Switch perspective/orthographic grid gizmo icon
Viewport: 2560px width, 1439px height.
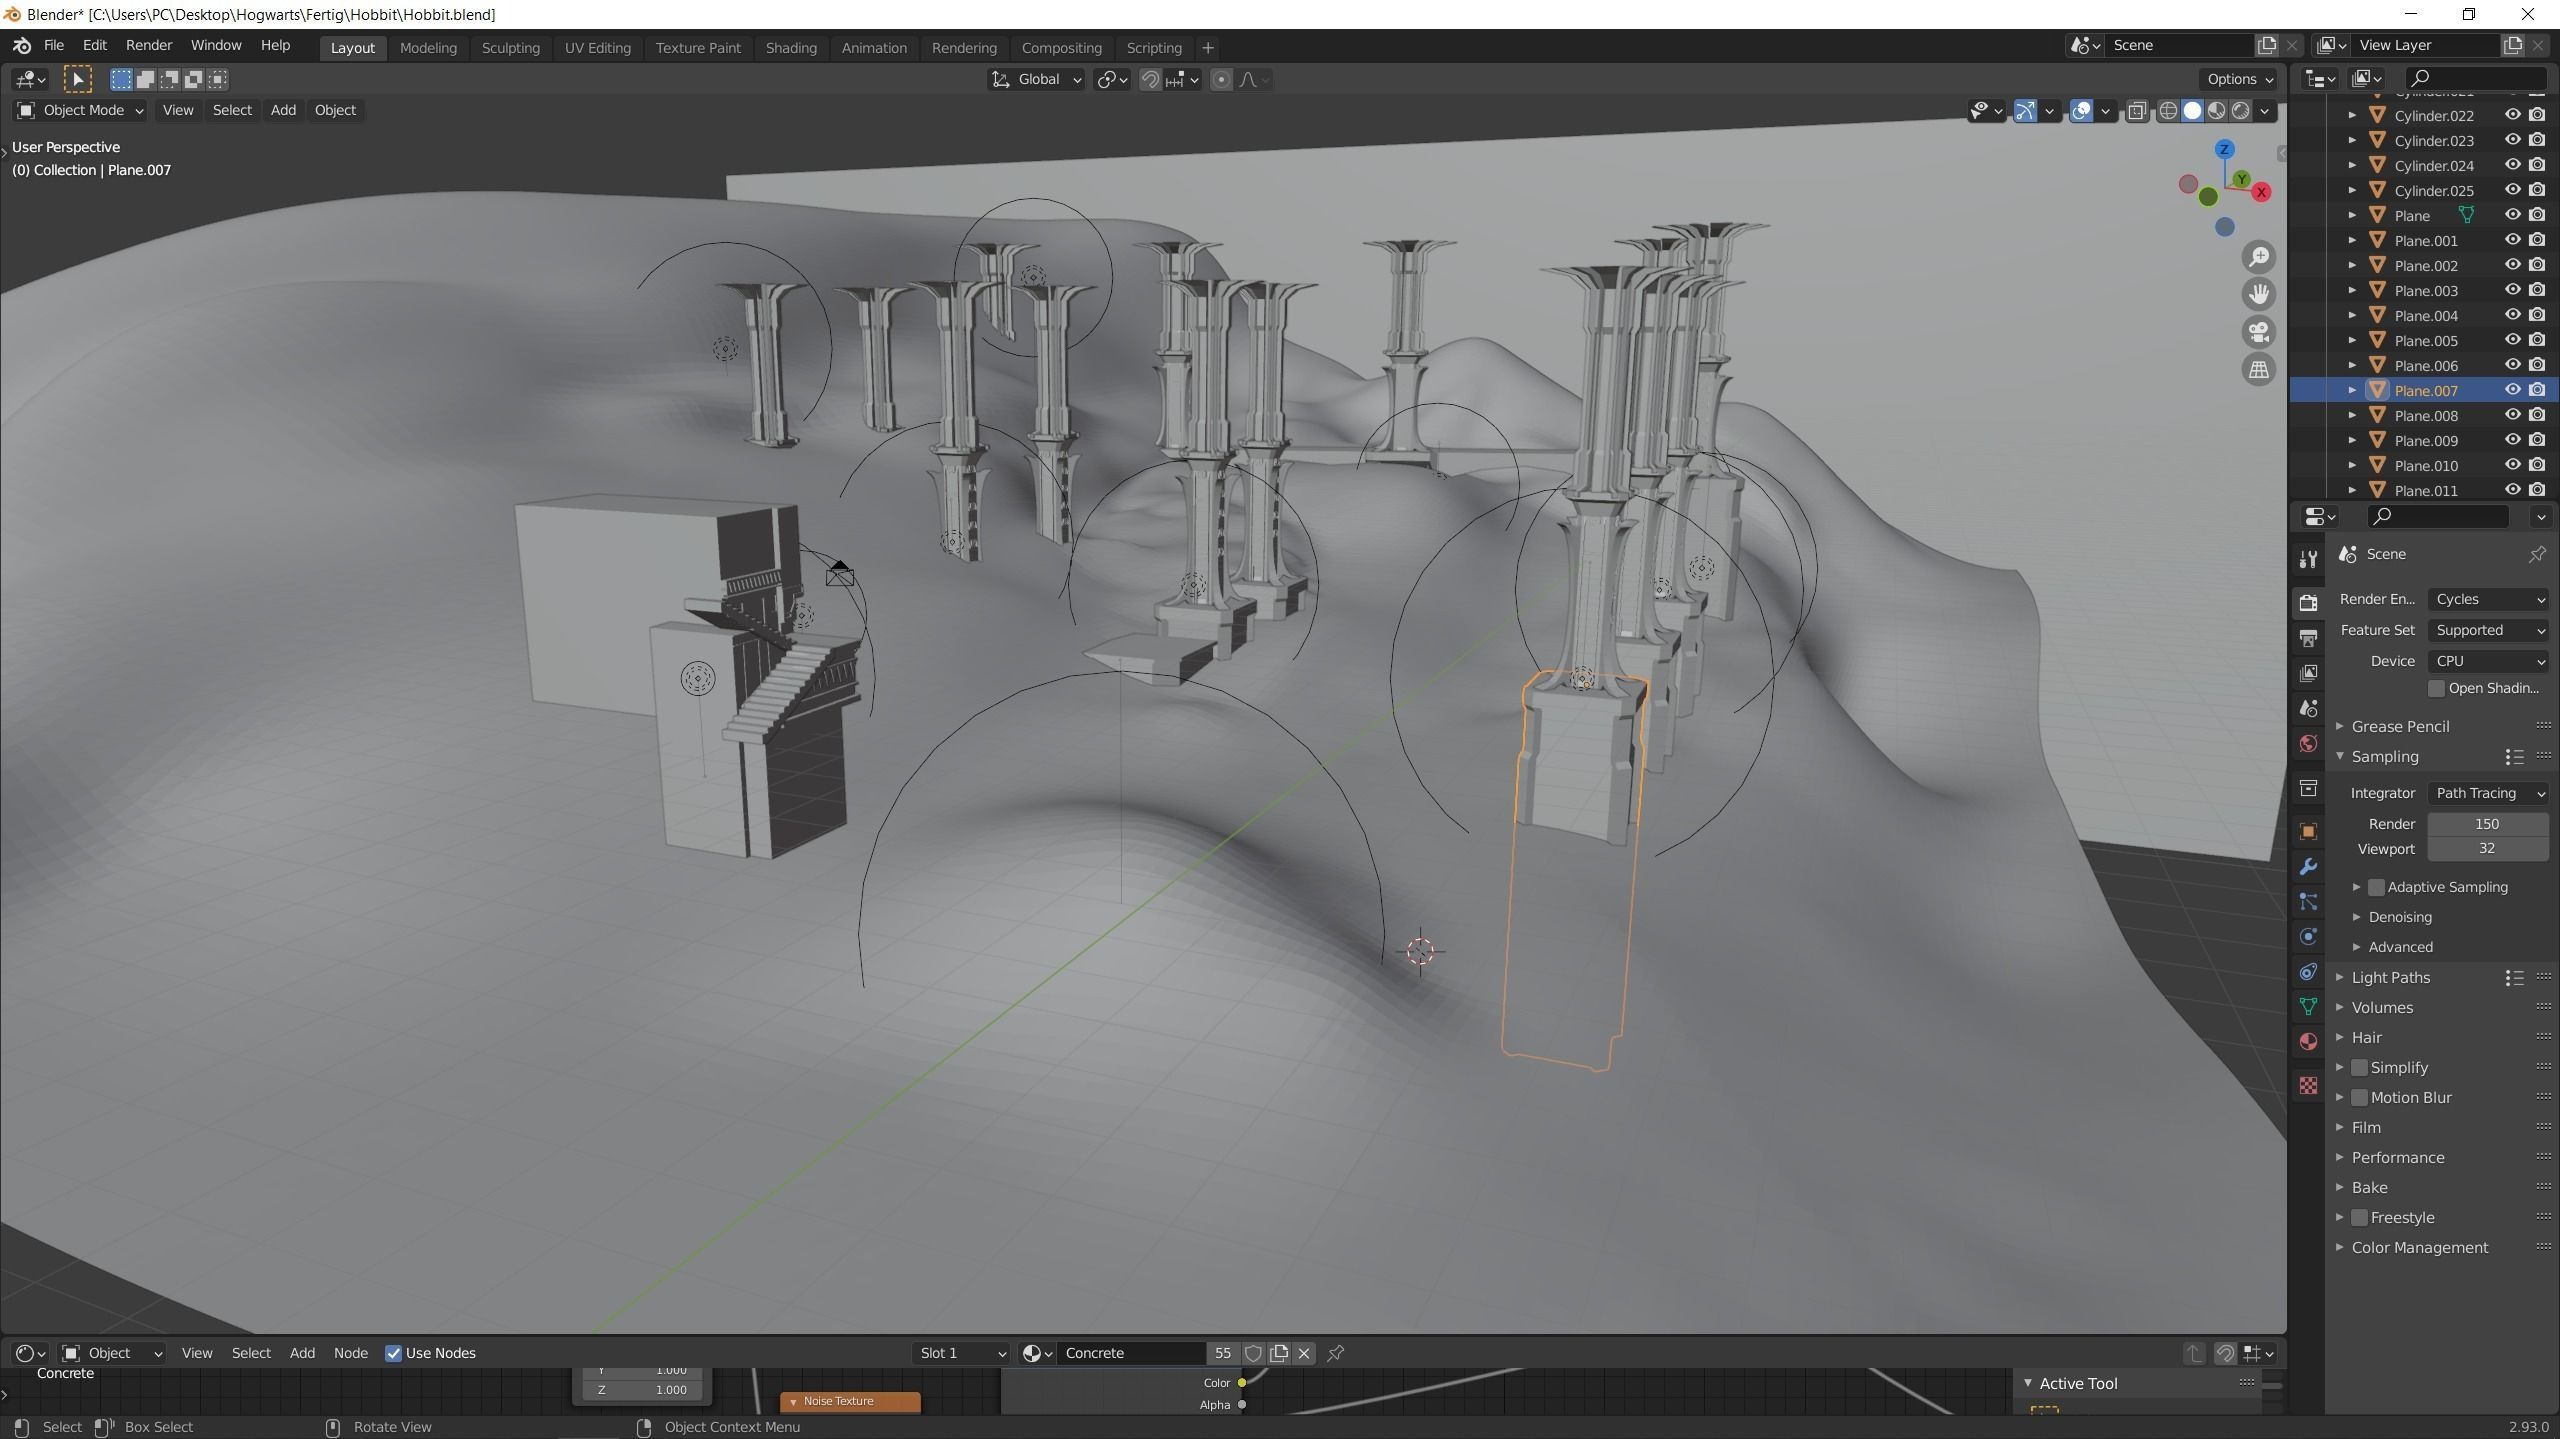click(x=2259, y=370)
